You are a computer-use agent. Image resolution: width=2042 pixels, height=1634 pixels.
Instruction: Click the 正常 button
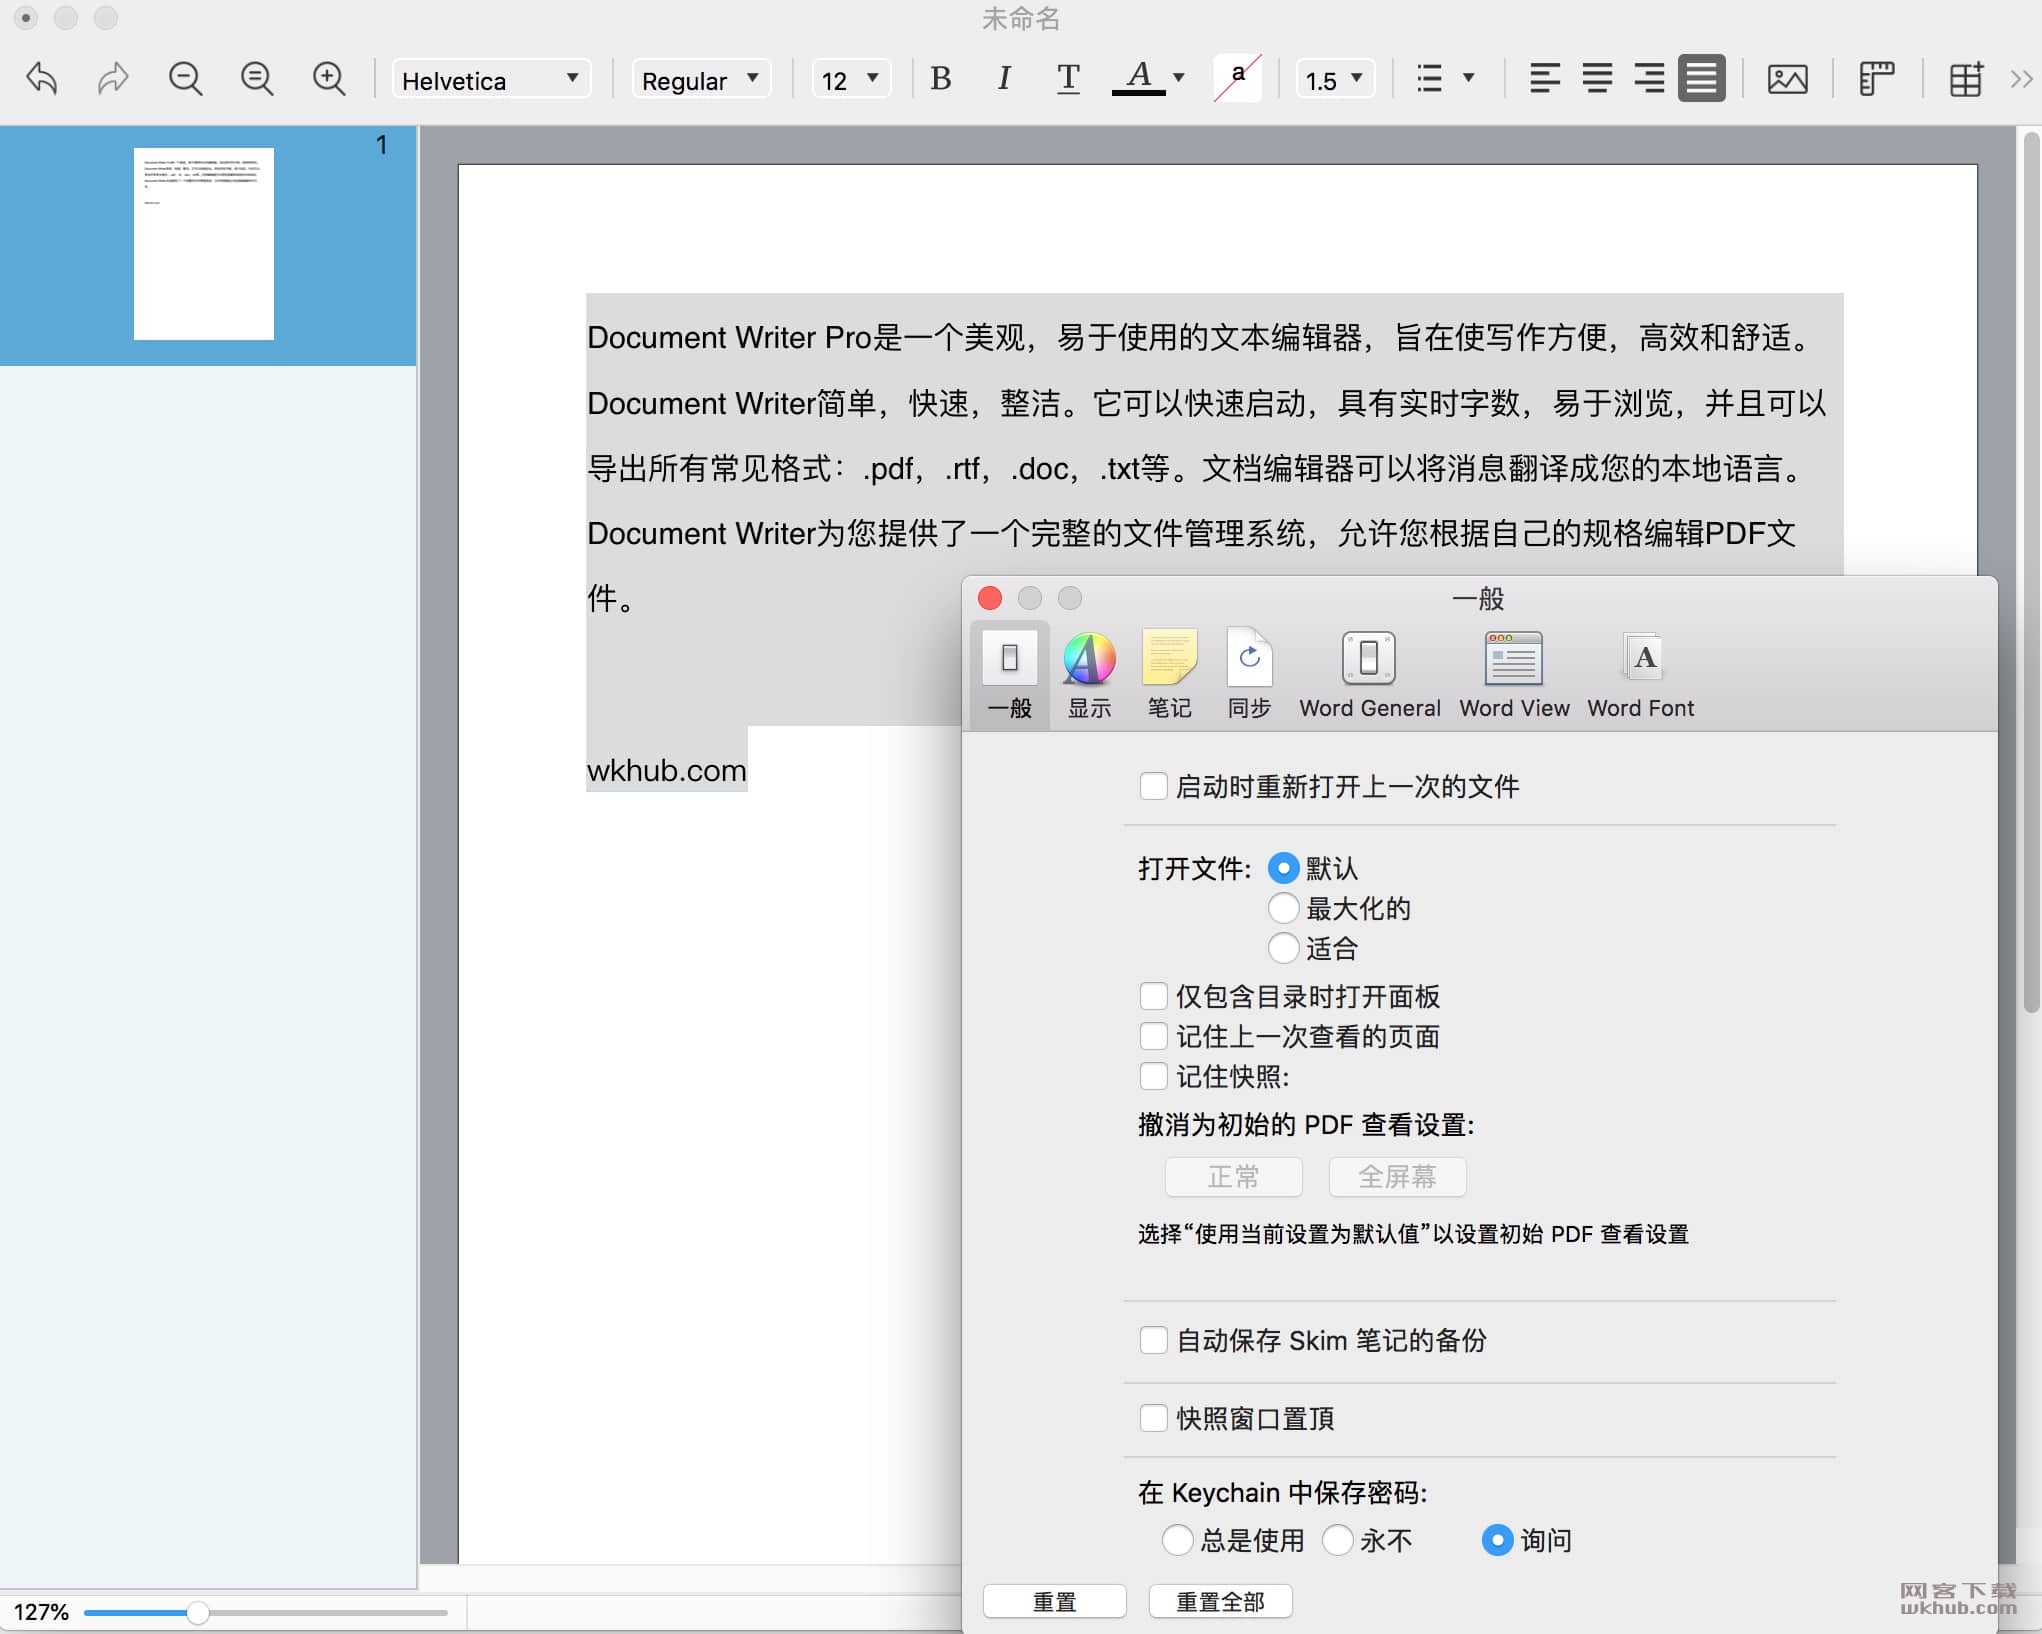[x=1233, y=1177]
